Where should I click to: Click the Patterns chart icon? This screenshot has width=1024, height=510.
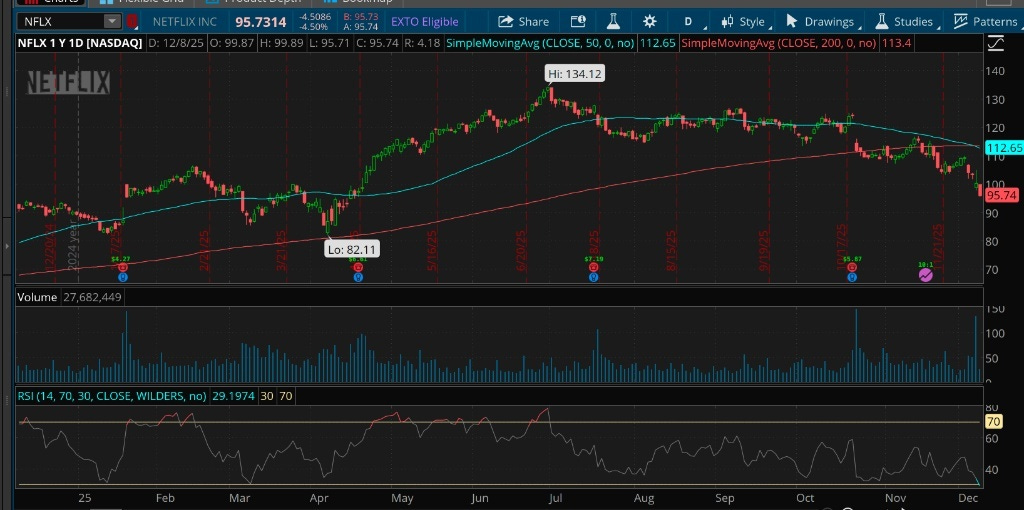coord(960,22)
